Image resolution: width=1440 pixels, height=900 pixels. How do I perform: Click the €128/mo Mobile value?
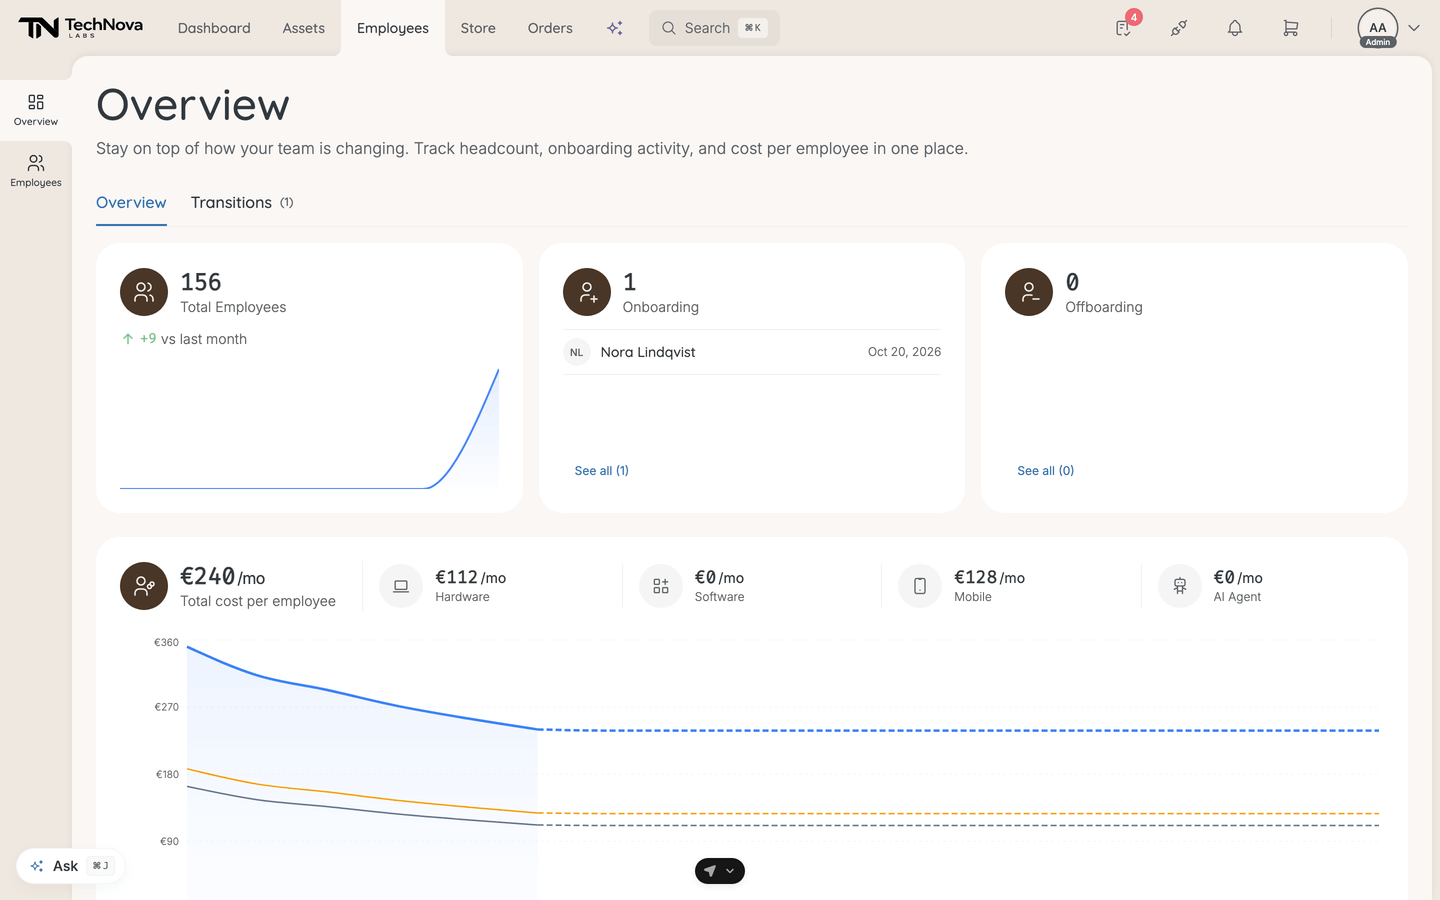989,577
